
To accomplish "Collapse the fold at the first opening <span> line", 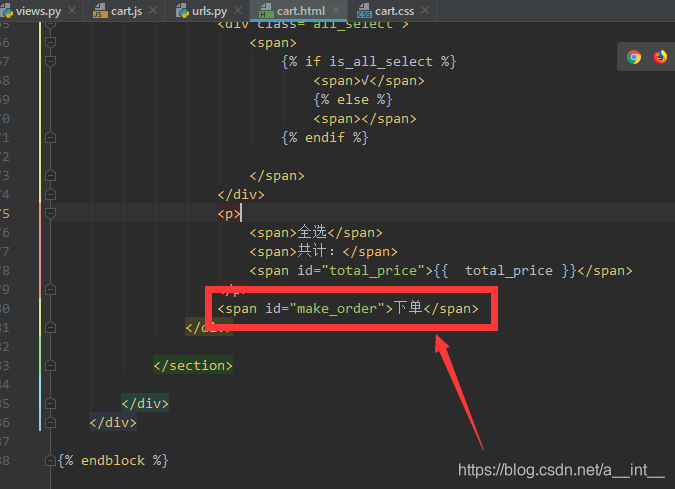I will coord(50,43).
